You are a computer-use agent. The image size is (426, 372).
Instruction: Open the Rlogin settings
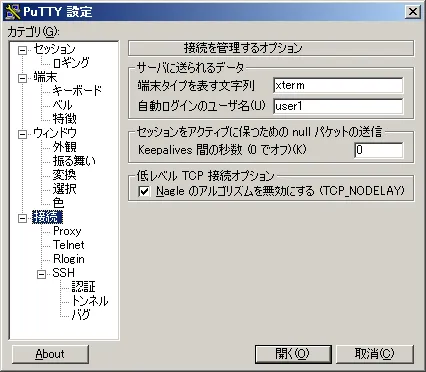tap(68, 259)
